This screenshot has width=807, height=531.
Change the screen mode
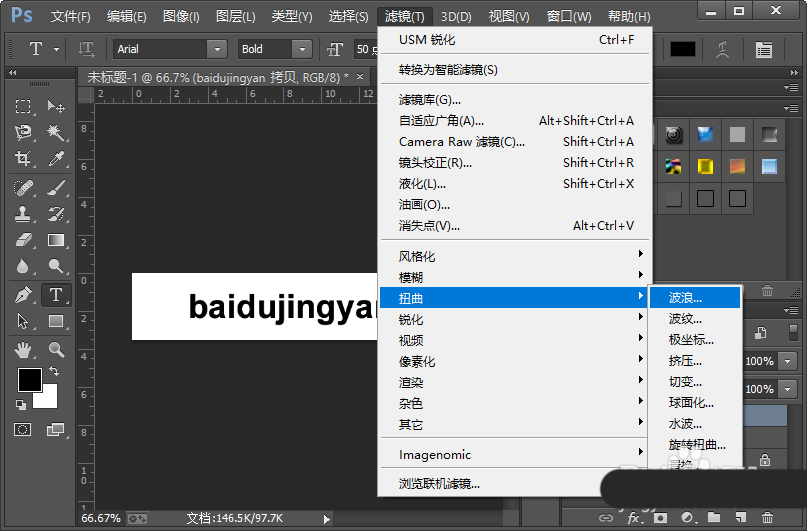56,429
